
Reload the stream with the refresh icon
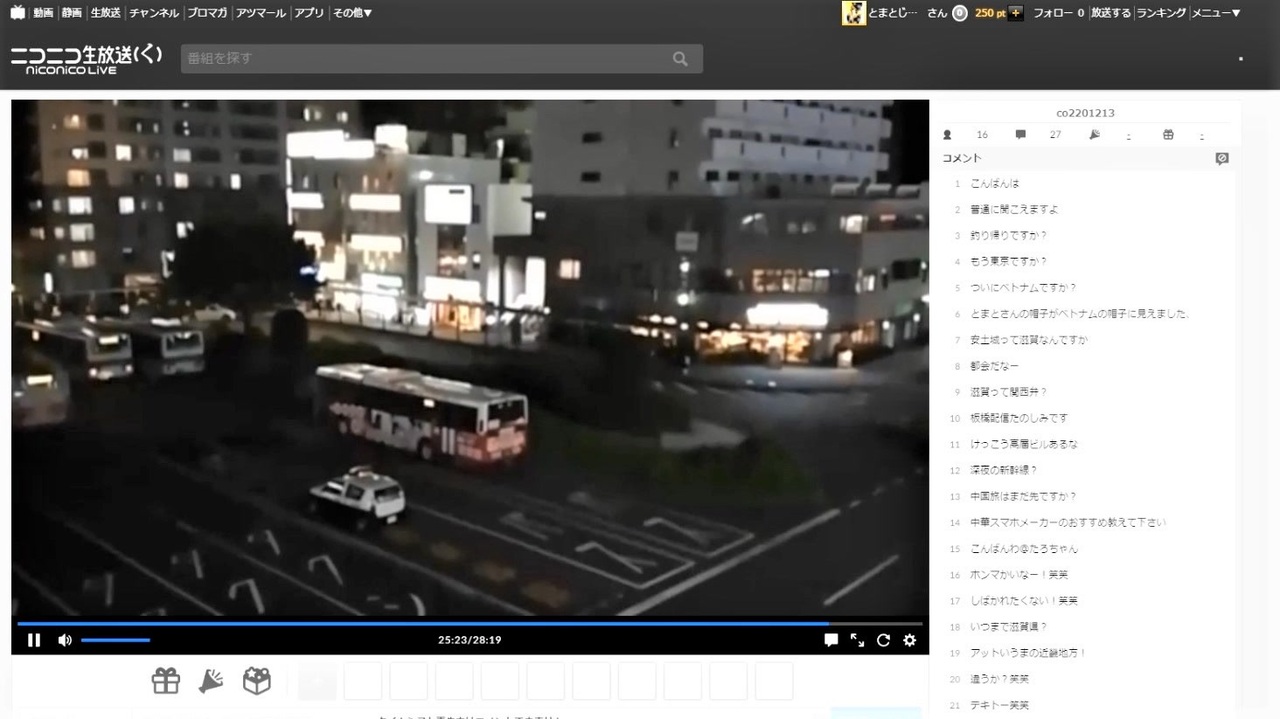pos(883,640)
